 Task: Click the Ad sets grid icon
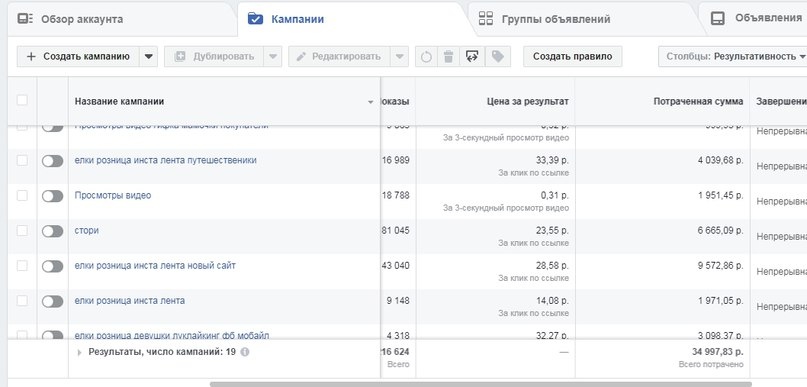(486, 19)
